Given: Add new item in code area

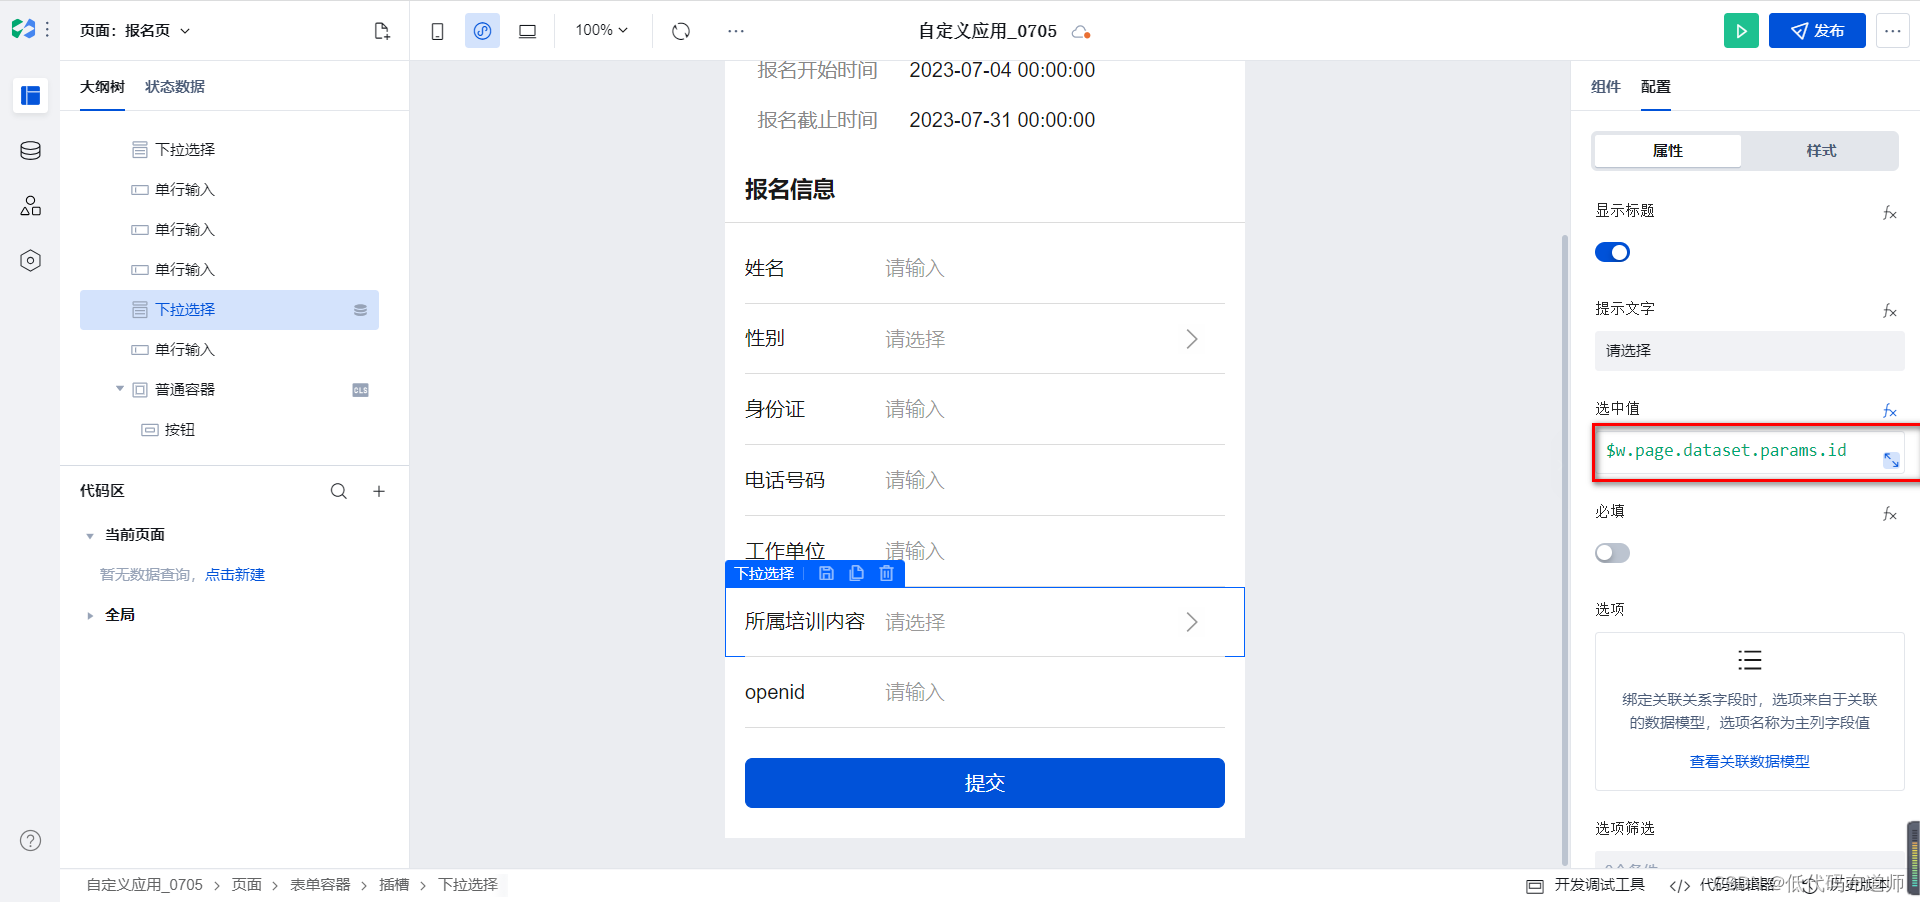Looking at the screenshot, I should (379, 491).
